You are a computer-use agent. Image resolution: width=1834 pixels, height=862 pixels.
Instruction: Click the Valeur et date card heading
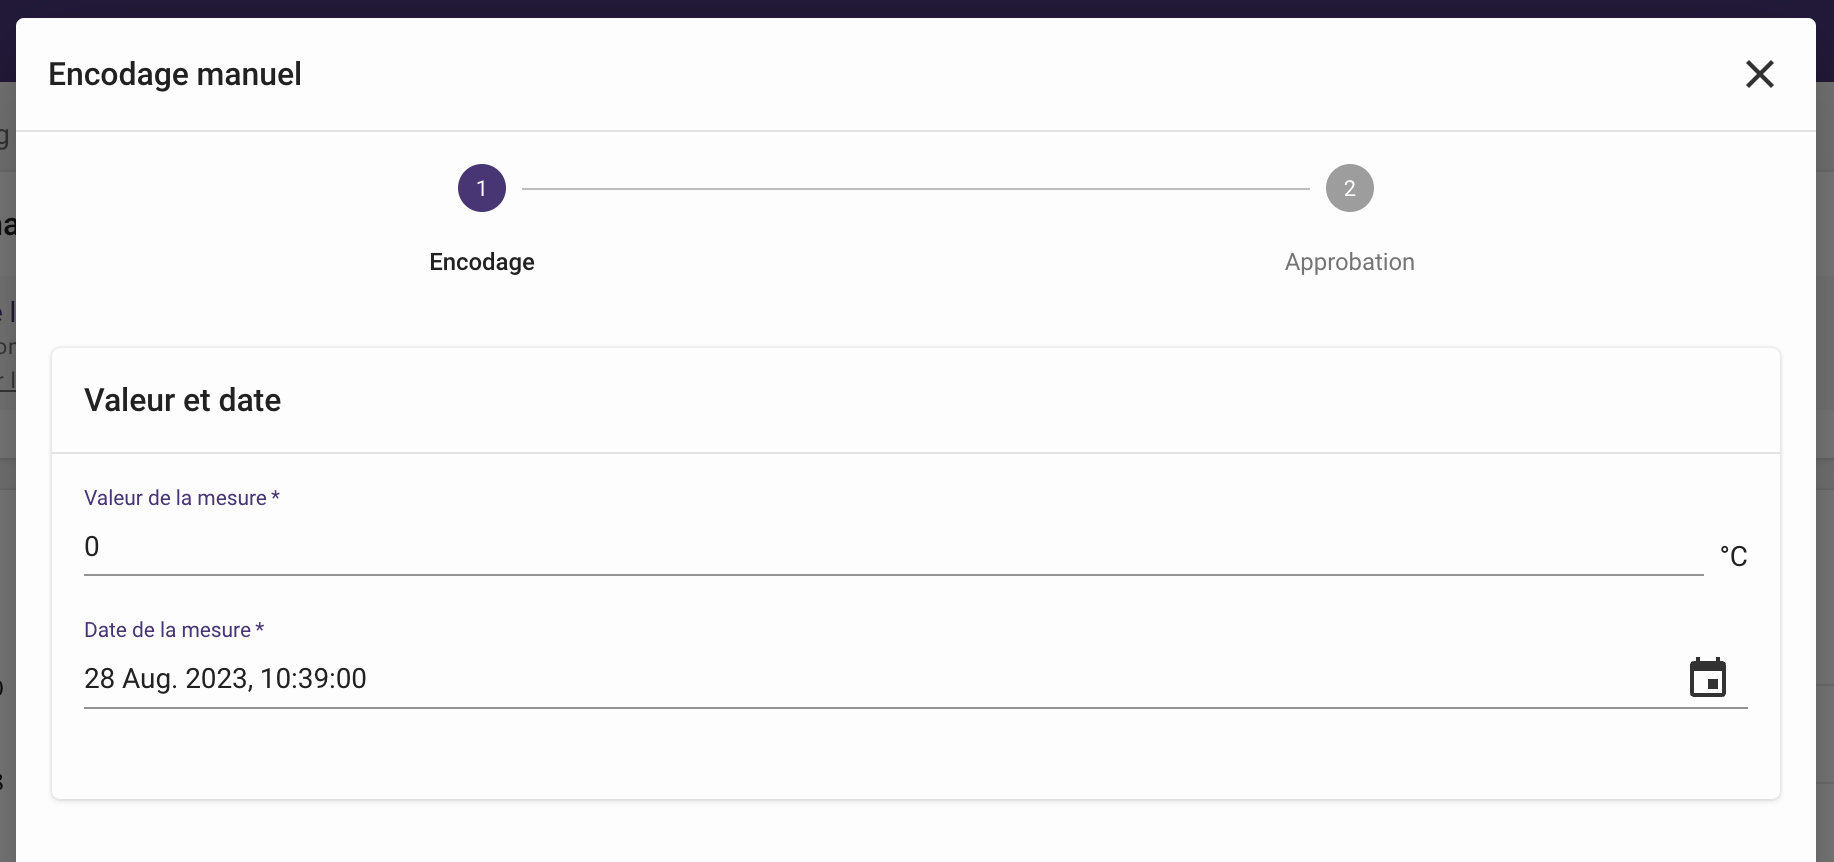[182, 400]
